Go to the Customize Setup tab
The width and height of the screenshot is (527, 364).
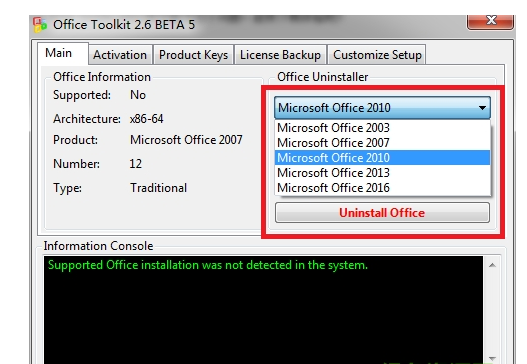tap(377, 55)
